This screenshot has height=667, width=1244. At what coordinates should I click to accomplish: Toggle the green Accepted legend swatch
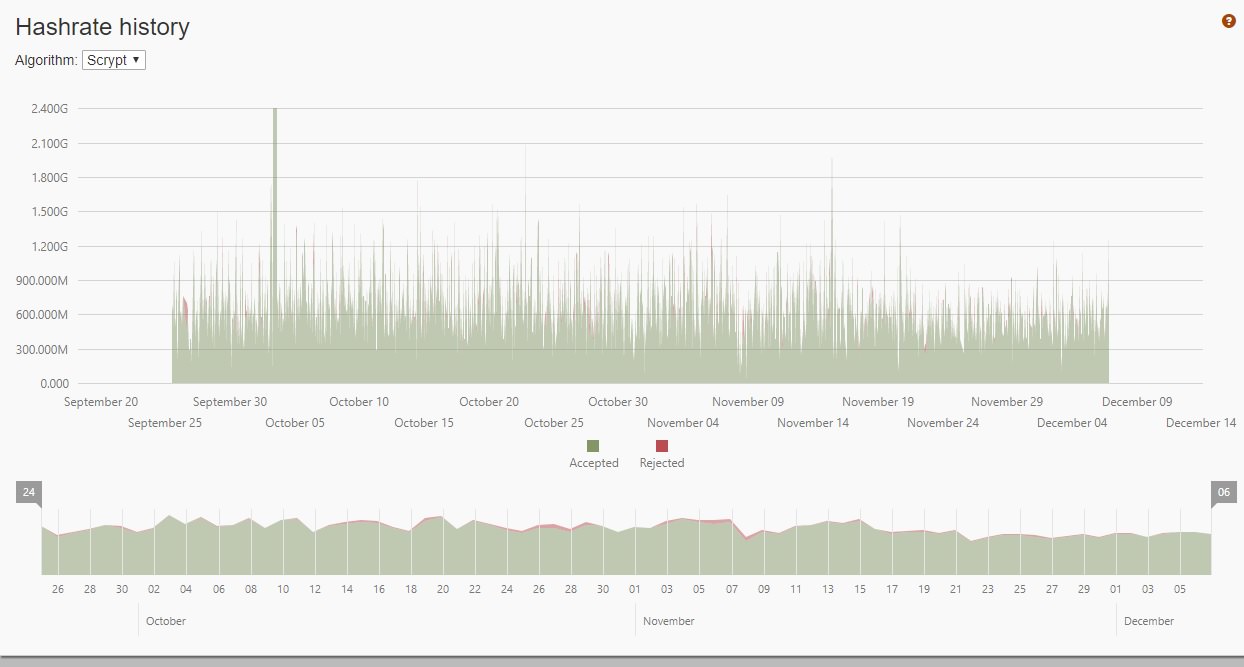pyautogui.click(x=593, y=446)
